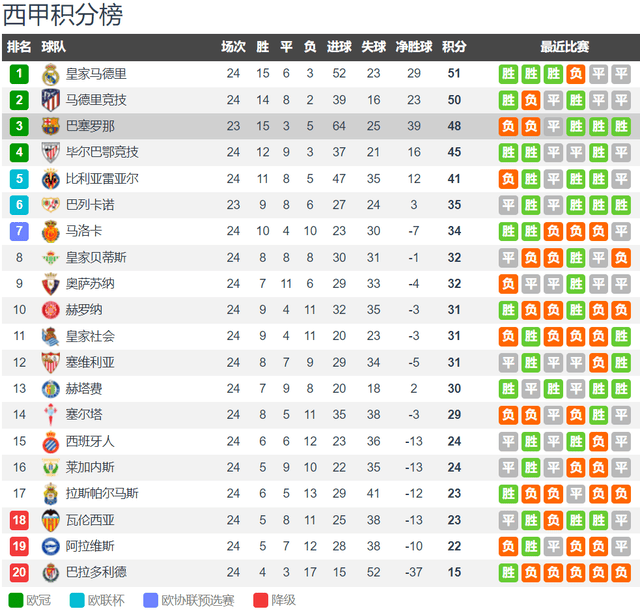The width and height of the screenshot is (640, 611).
Task: Click the green 欧冠 legend swatch
Action: (x=16, y=600)
